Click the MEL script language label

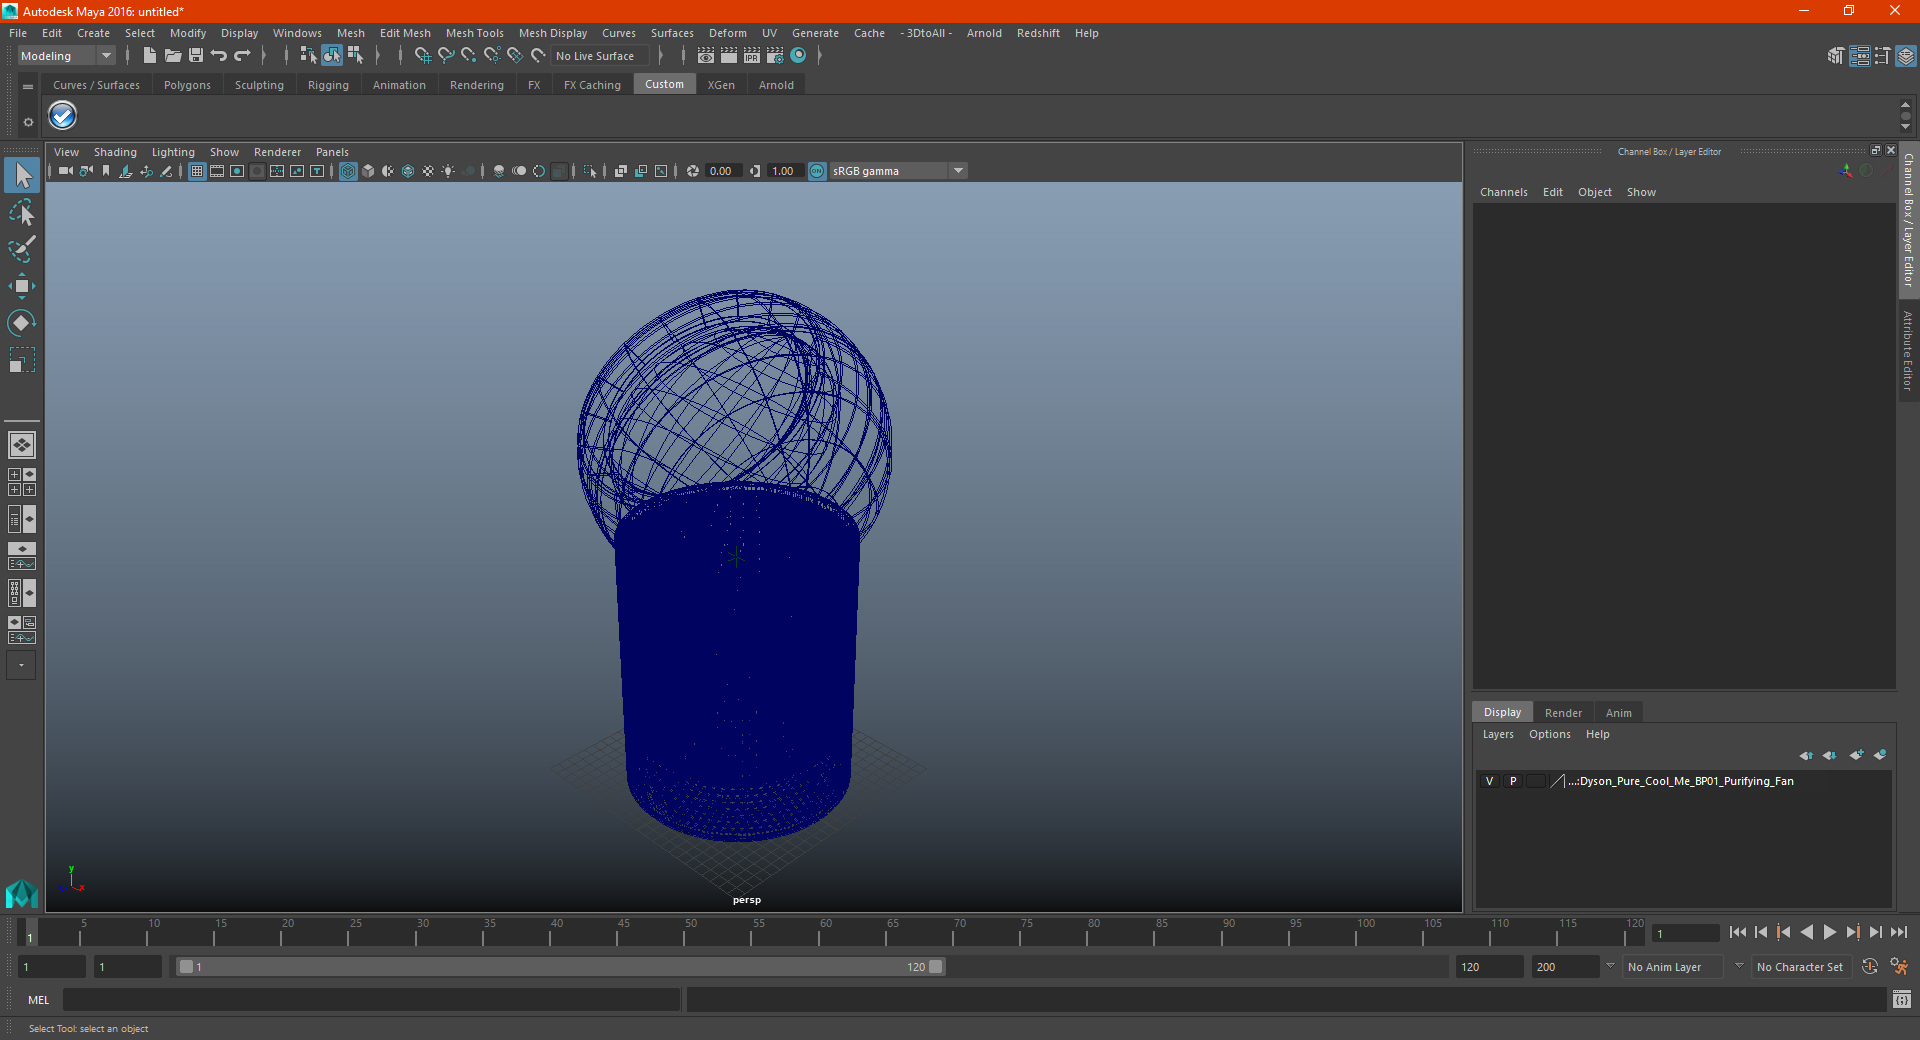click(x=39, y=1000)
